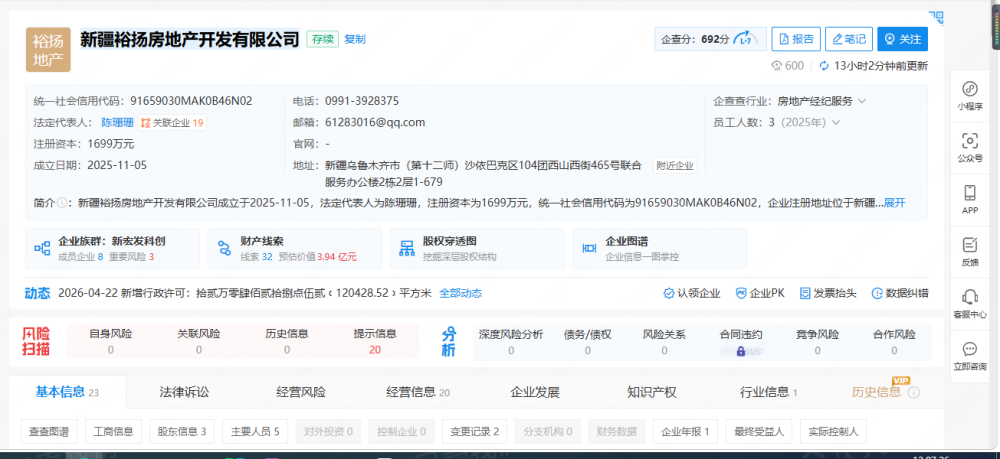This screenshot has height=459, width=1000.
Task: Open 风险关系 analysis item
Action: click(x=664, y=342)
